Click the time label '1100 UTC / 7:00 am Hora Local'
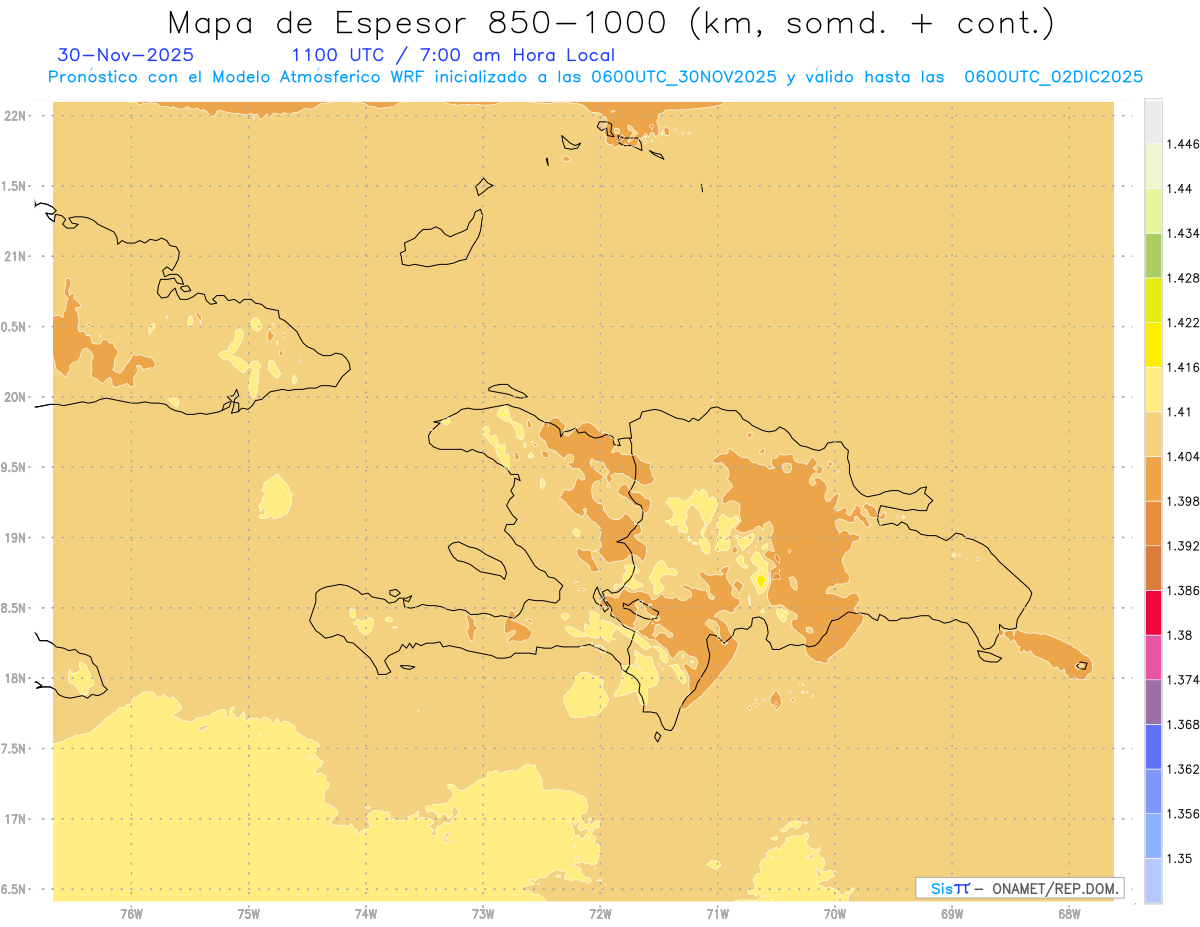The image size is (1200, 927). (453, 55)
